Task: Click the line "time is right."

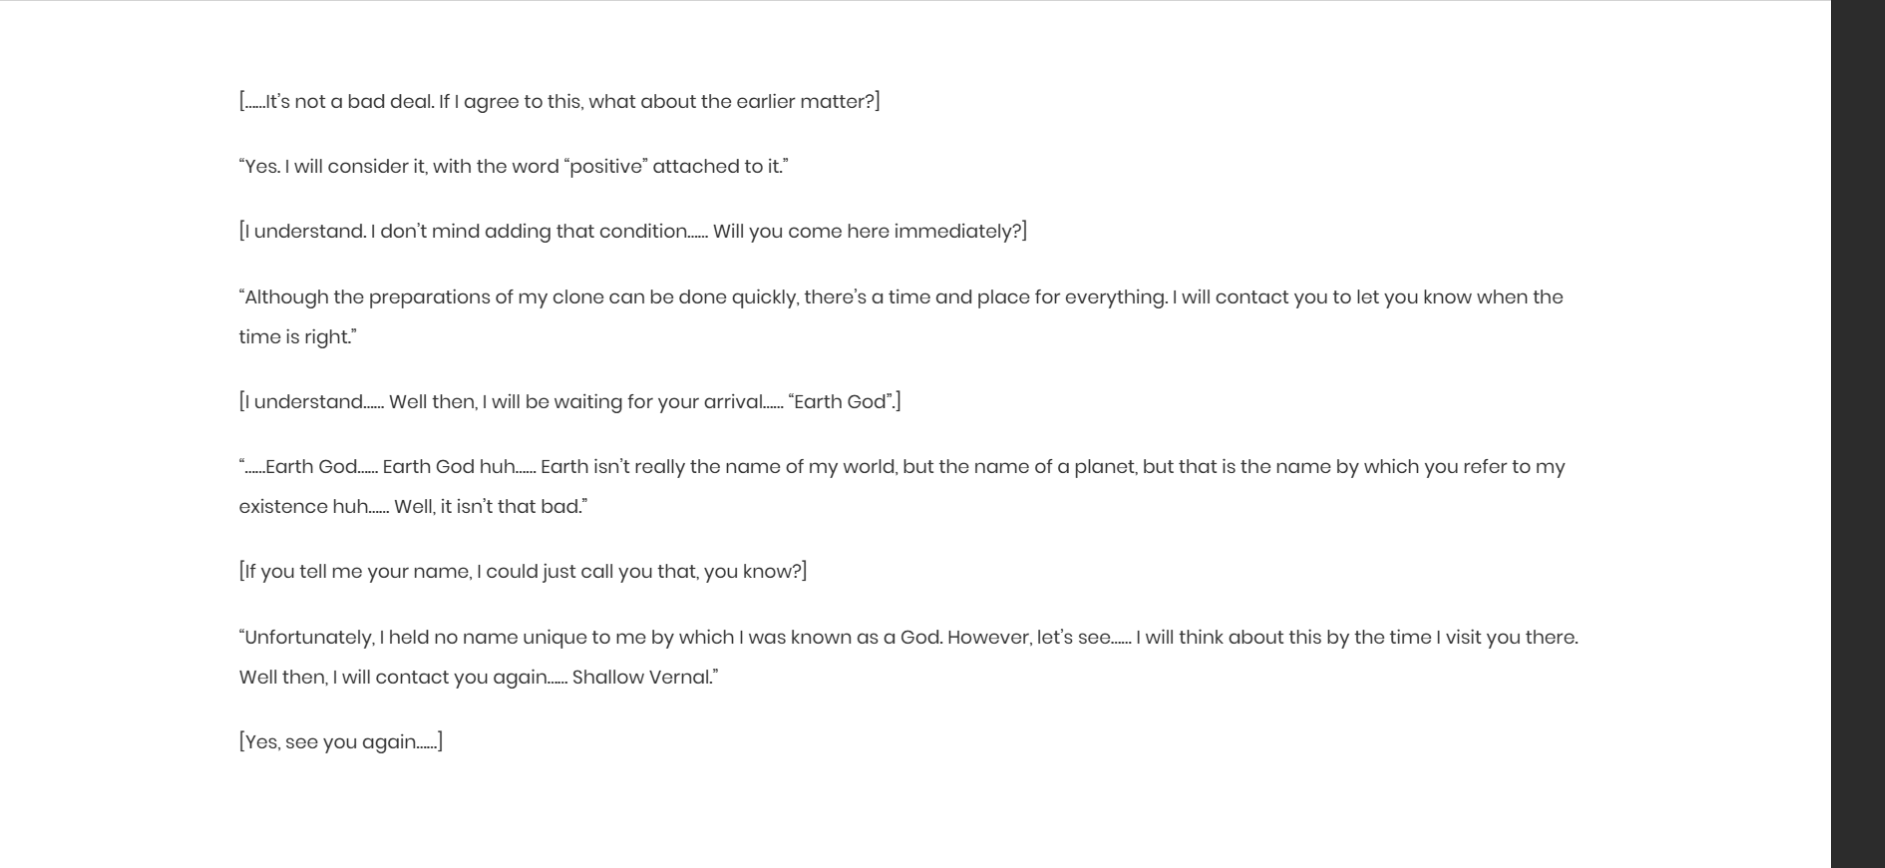Action: point(297,337)
